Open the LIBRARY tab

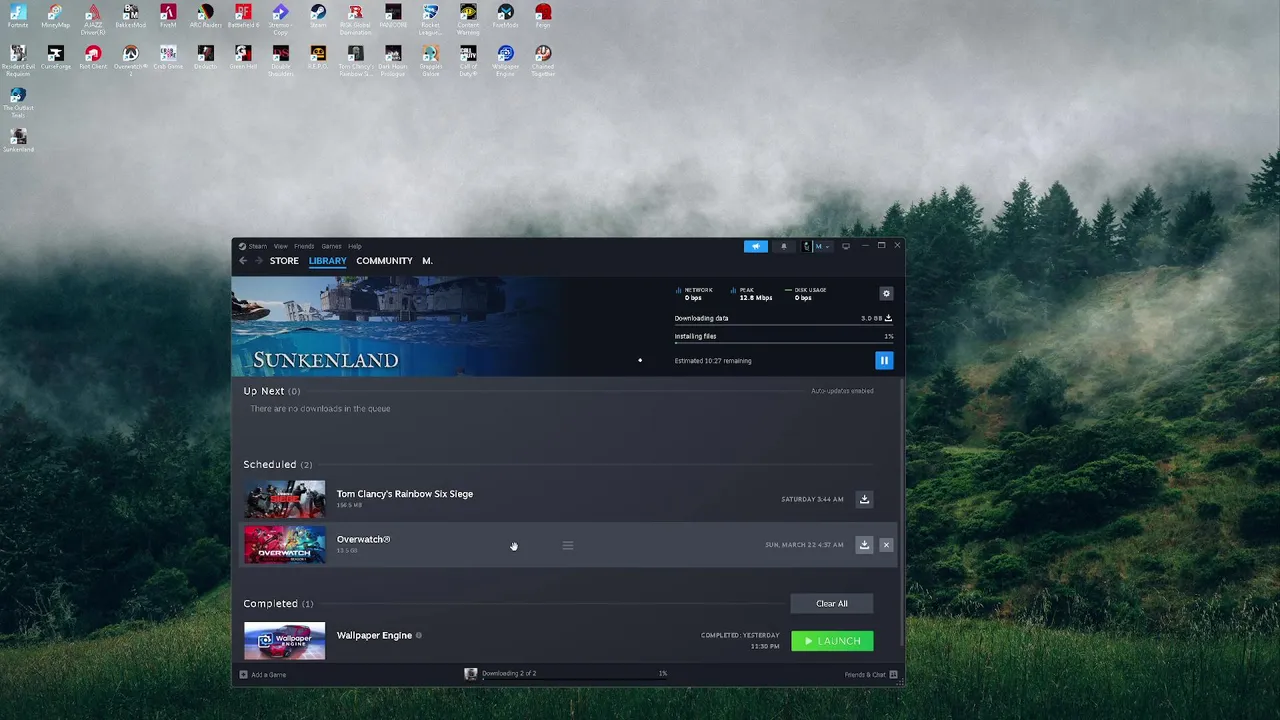(327, 261)
